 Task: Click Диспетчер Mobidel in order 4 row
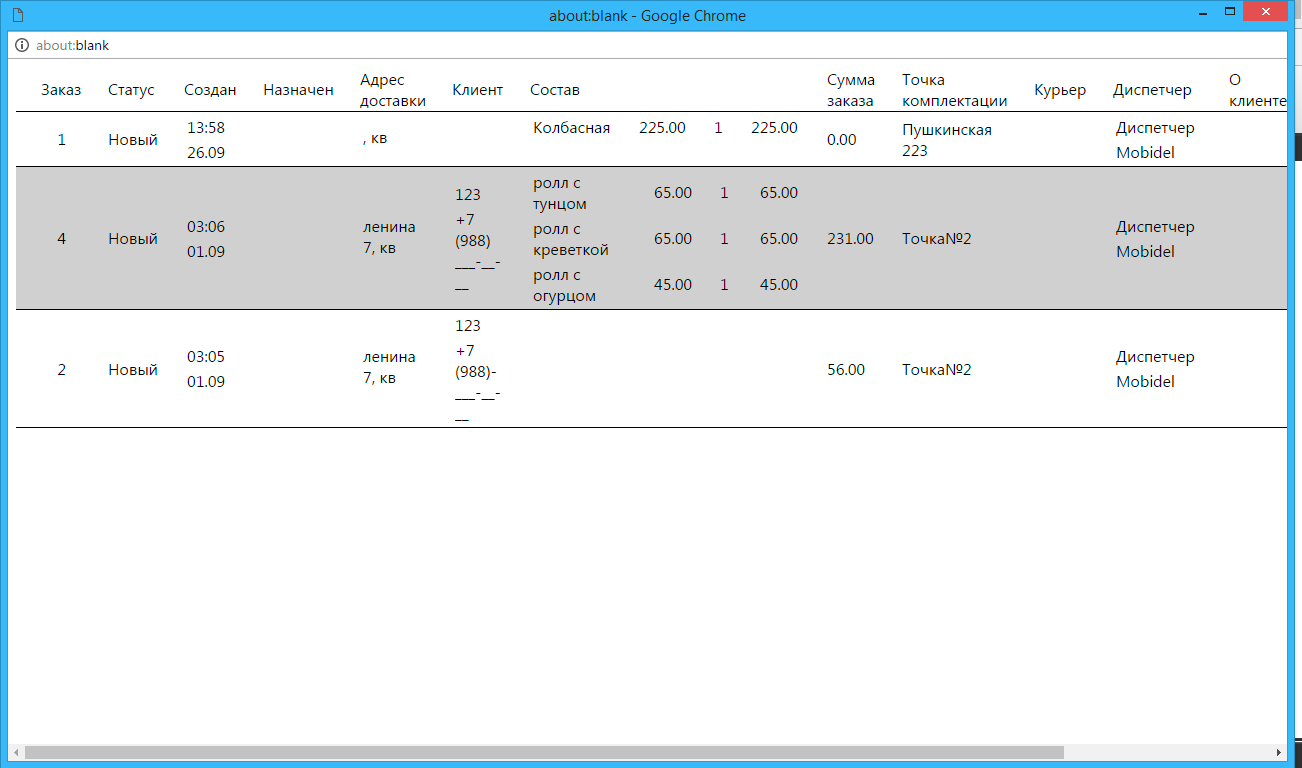(1155, 239)
